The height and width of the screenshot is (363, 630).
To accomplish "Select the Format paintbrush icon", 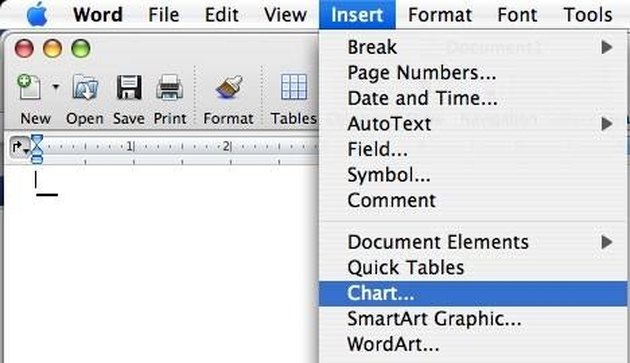I will pos(229,87).
